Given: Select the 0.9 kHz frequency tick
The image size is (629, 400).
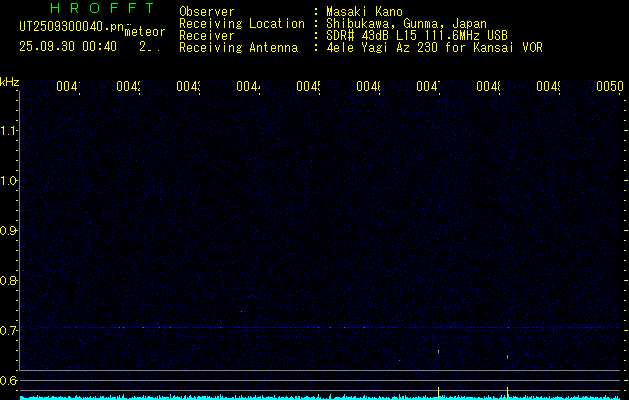Looking at the screenshot, I should (x=9, y=231).
